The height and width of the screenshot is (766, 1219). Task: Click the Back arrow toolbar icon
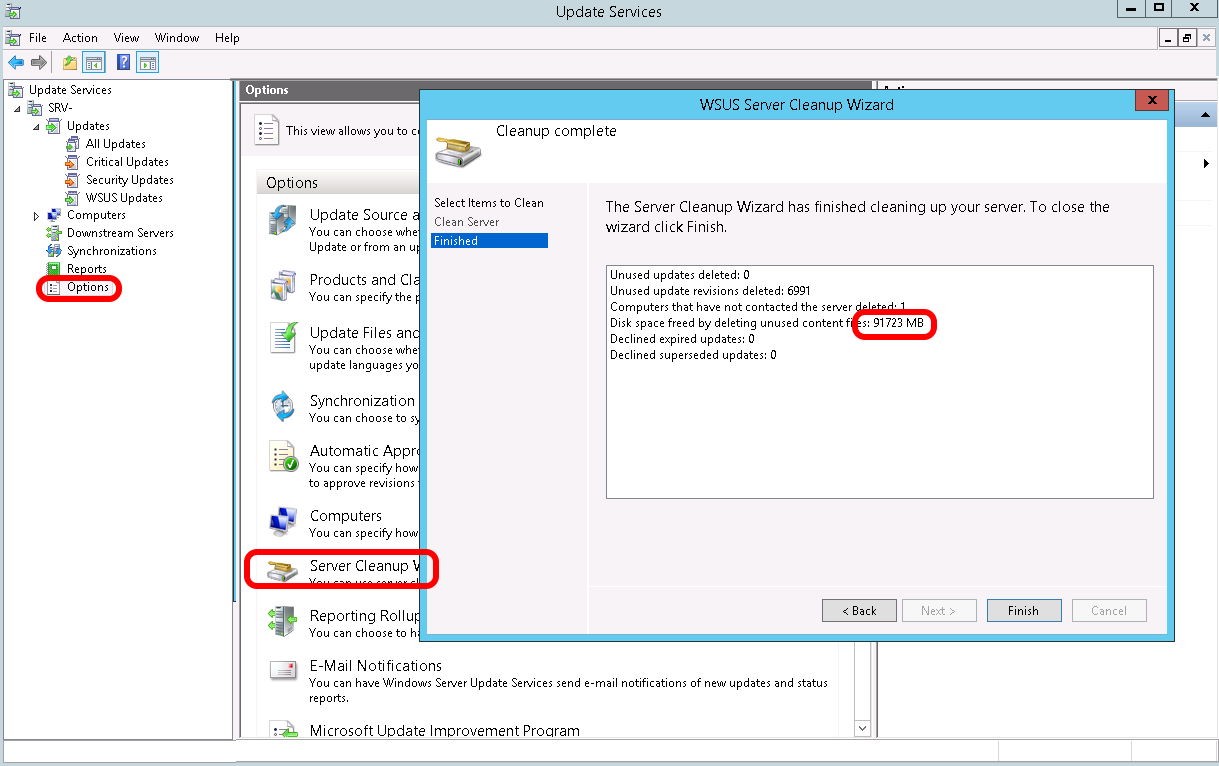[x=16, y=63]
